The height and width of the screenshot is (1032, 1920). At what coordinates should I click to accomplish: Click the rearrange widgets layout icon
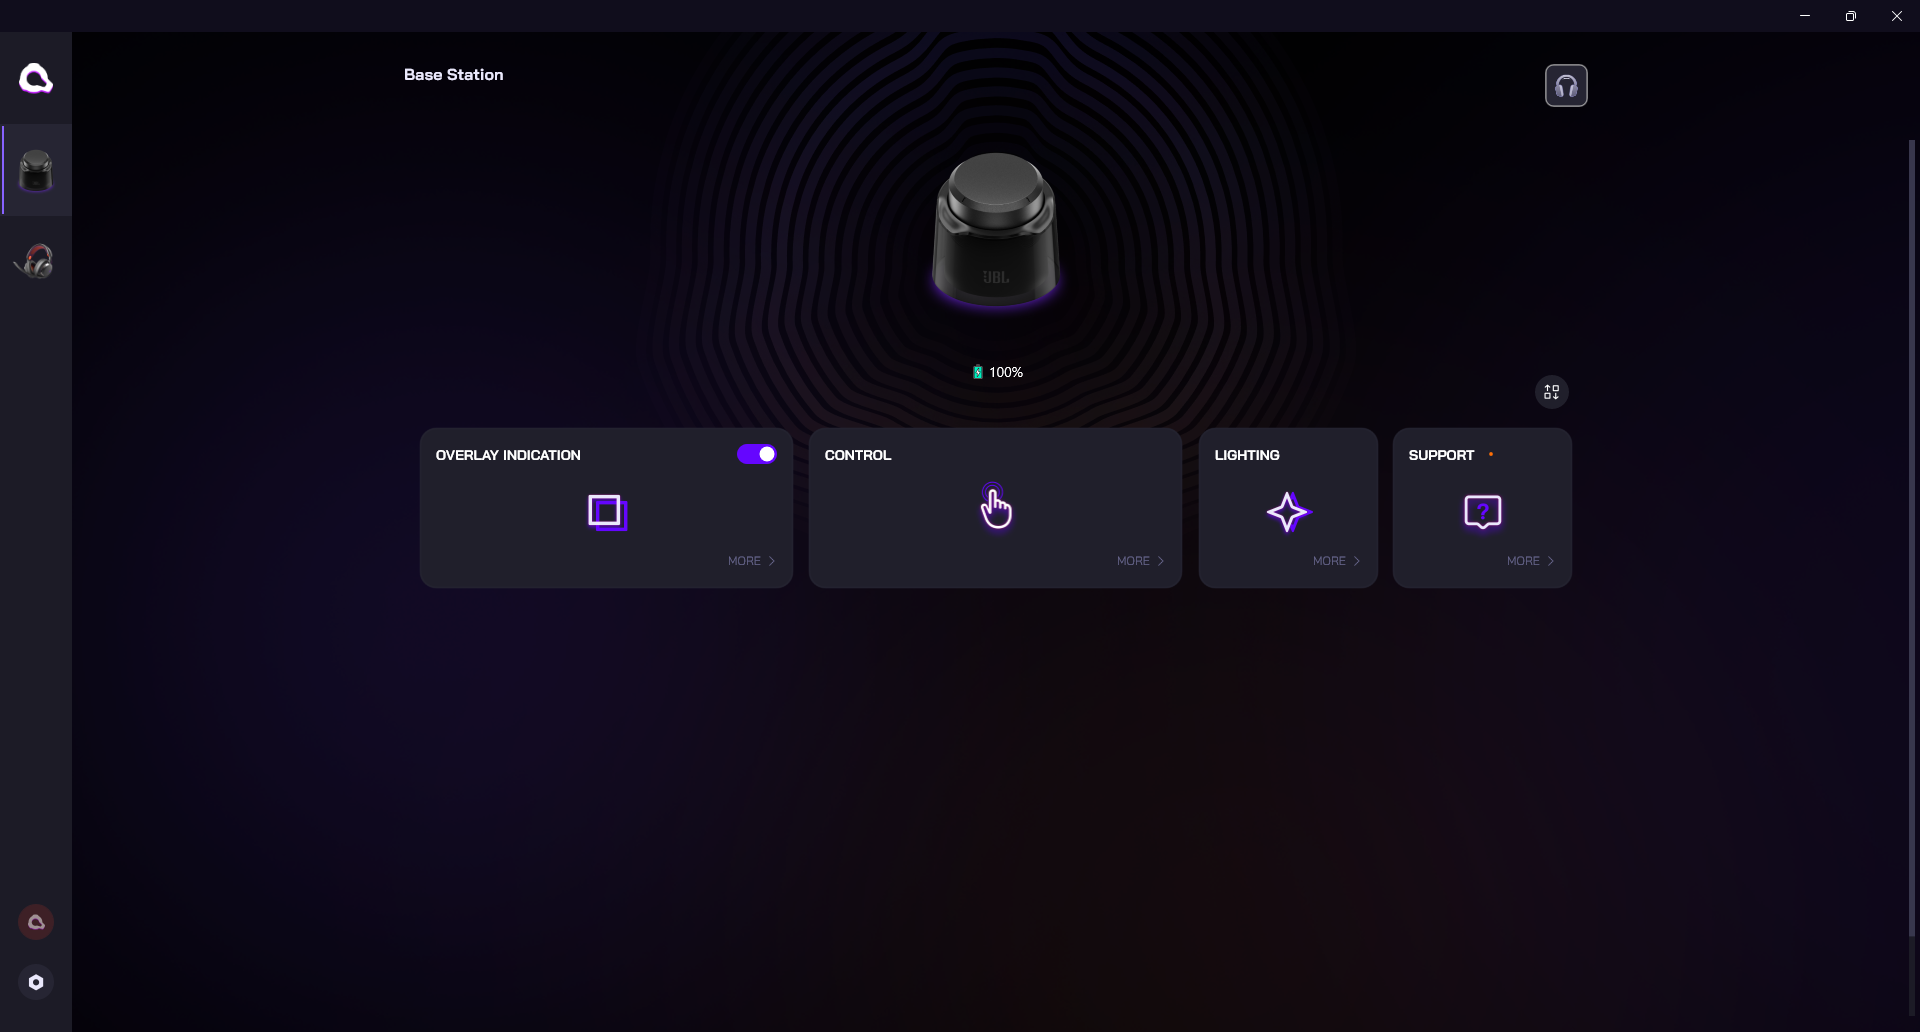click(1551, 392)
